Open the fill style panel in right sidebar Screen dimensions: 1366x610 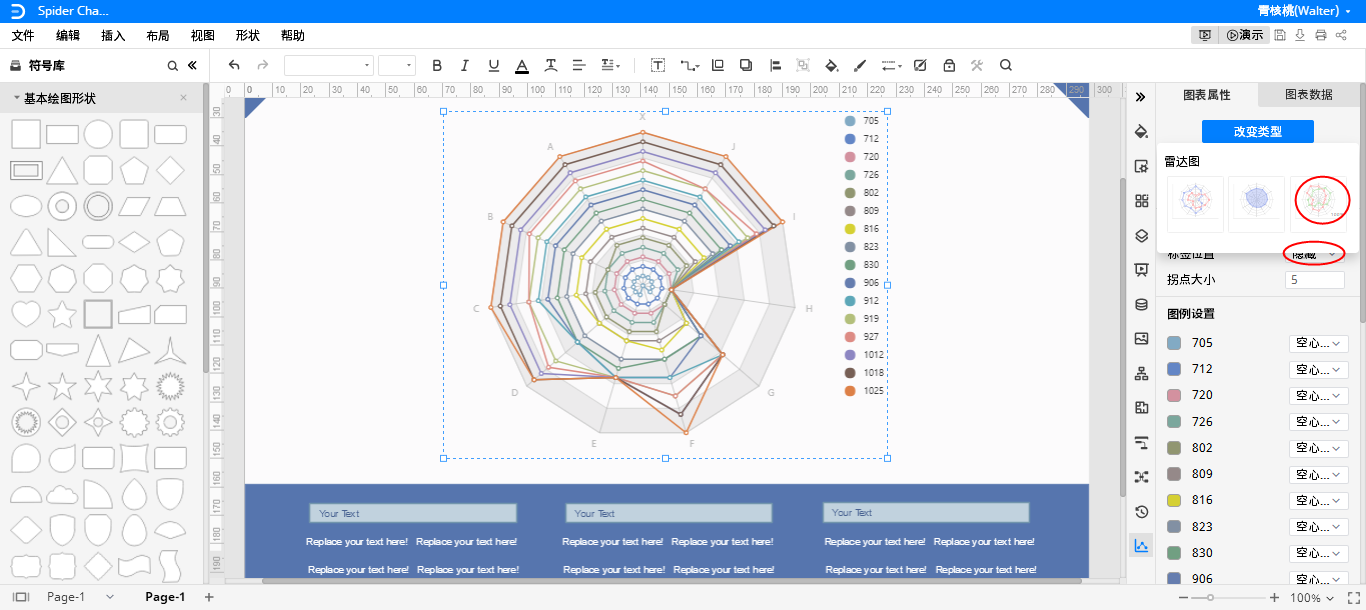(x=1142, y=132)
